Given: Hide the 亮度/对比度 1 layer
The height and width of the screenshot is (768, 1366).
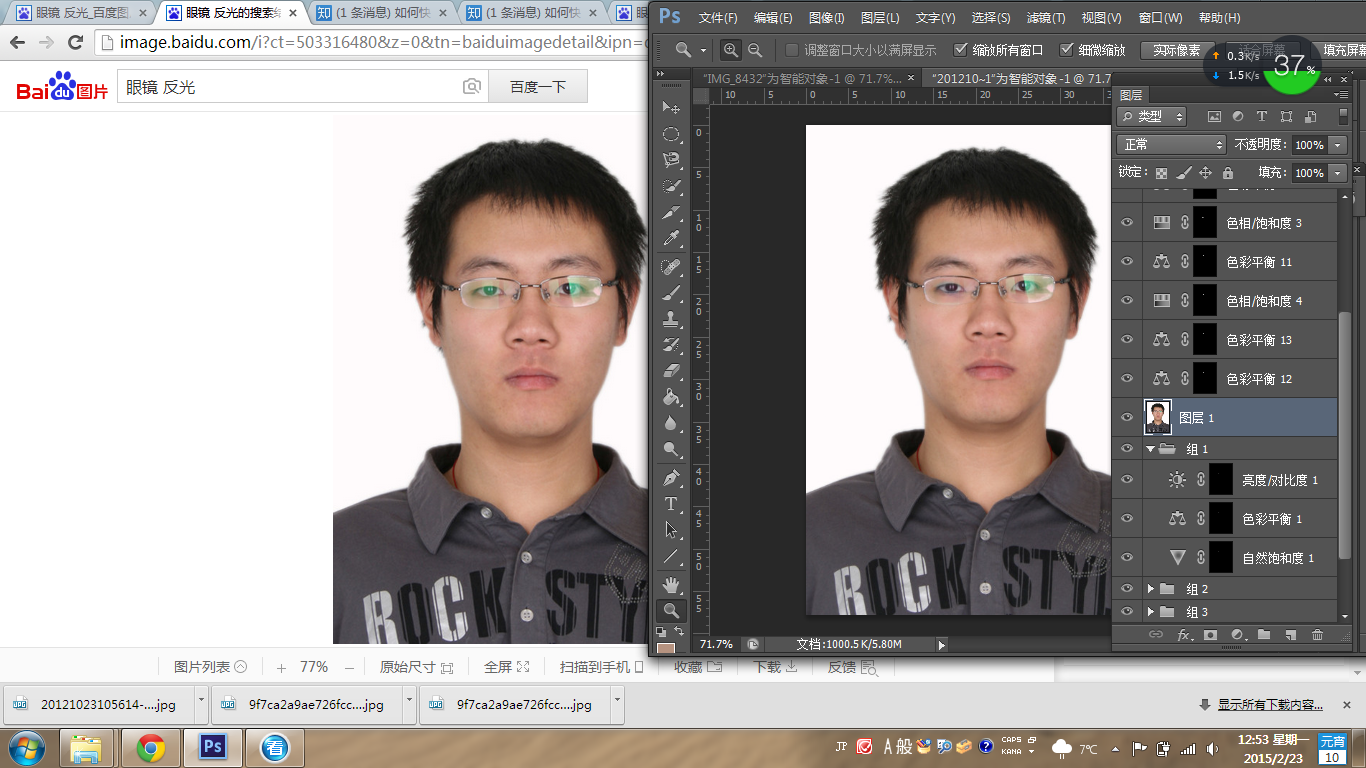Looking at the screenshot, I should [1127, 480].
